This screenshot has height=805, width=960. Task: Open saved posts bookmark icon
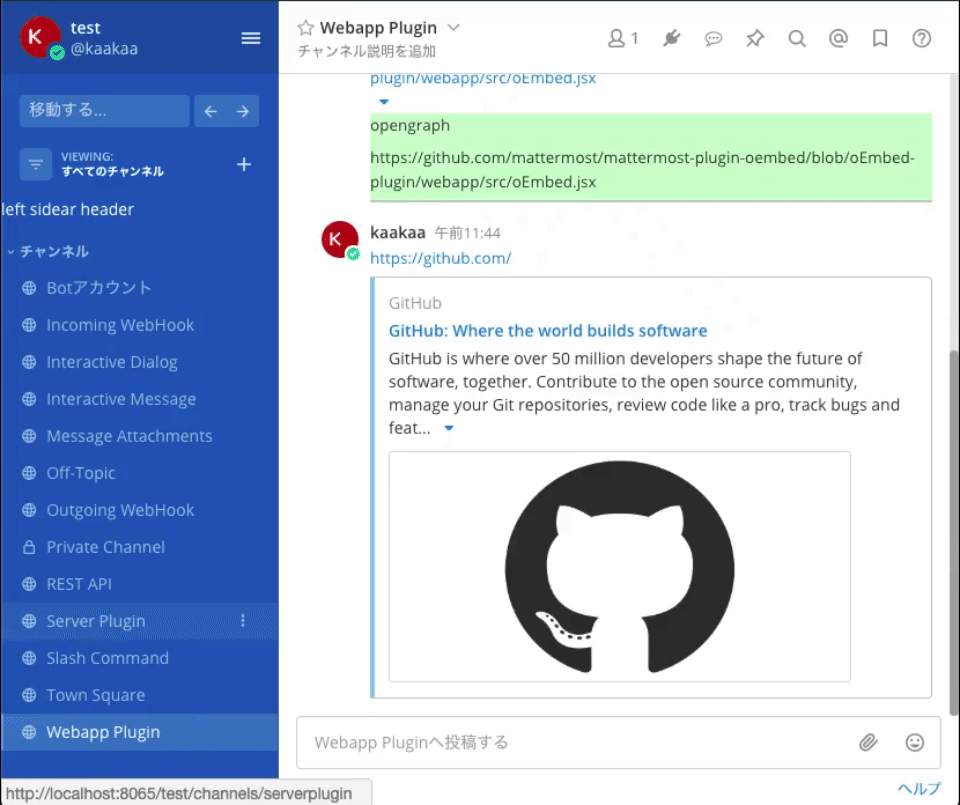click(x=880, y=39)
